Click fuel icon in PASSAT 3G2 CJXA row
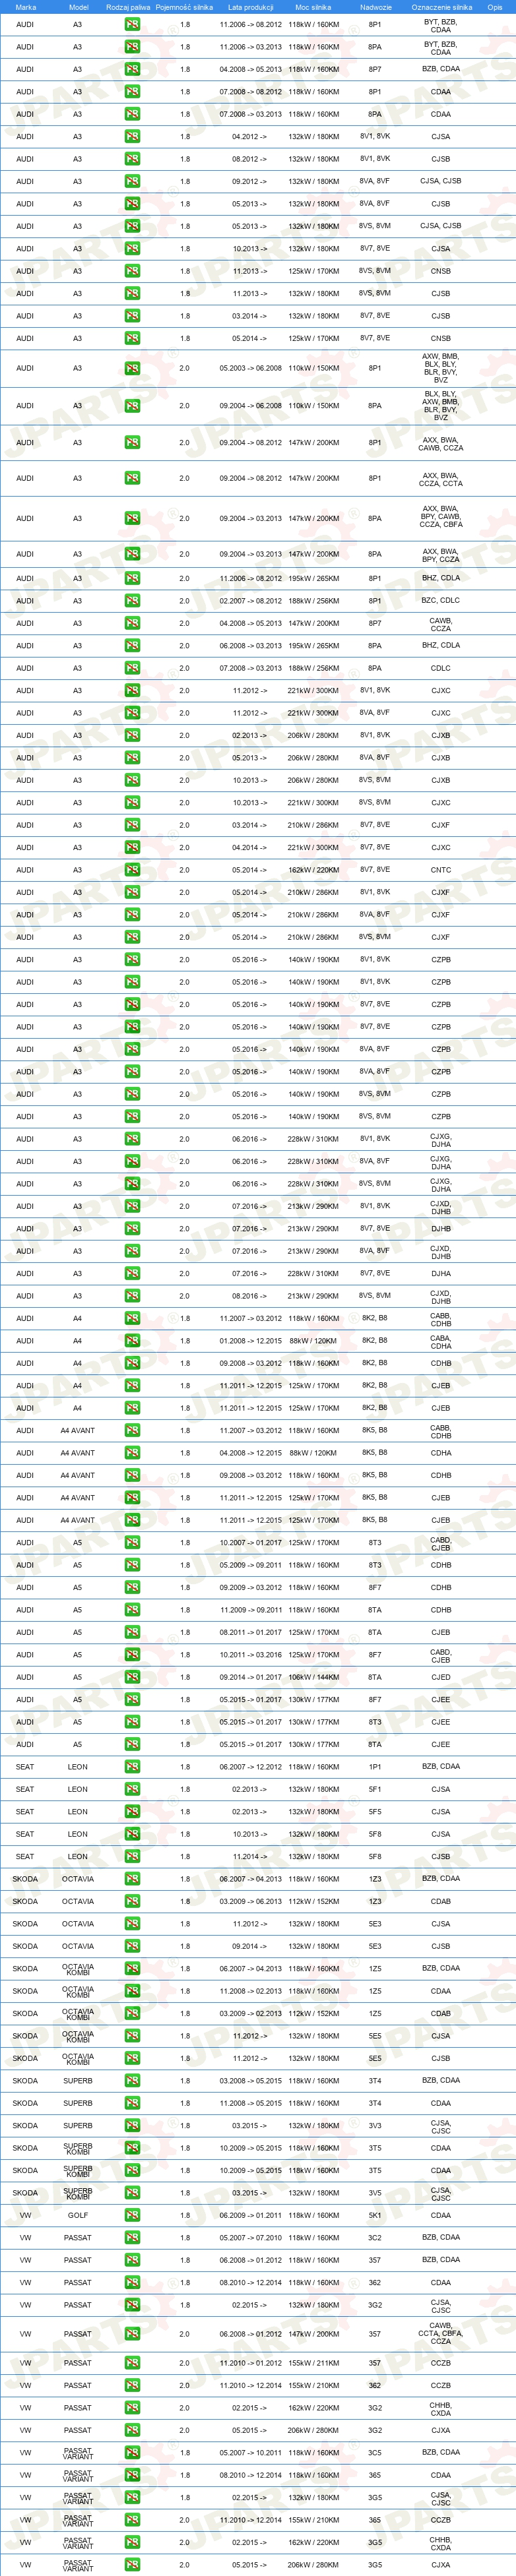516x2576 pixels. (x=132, y=2430)
